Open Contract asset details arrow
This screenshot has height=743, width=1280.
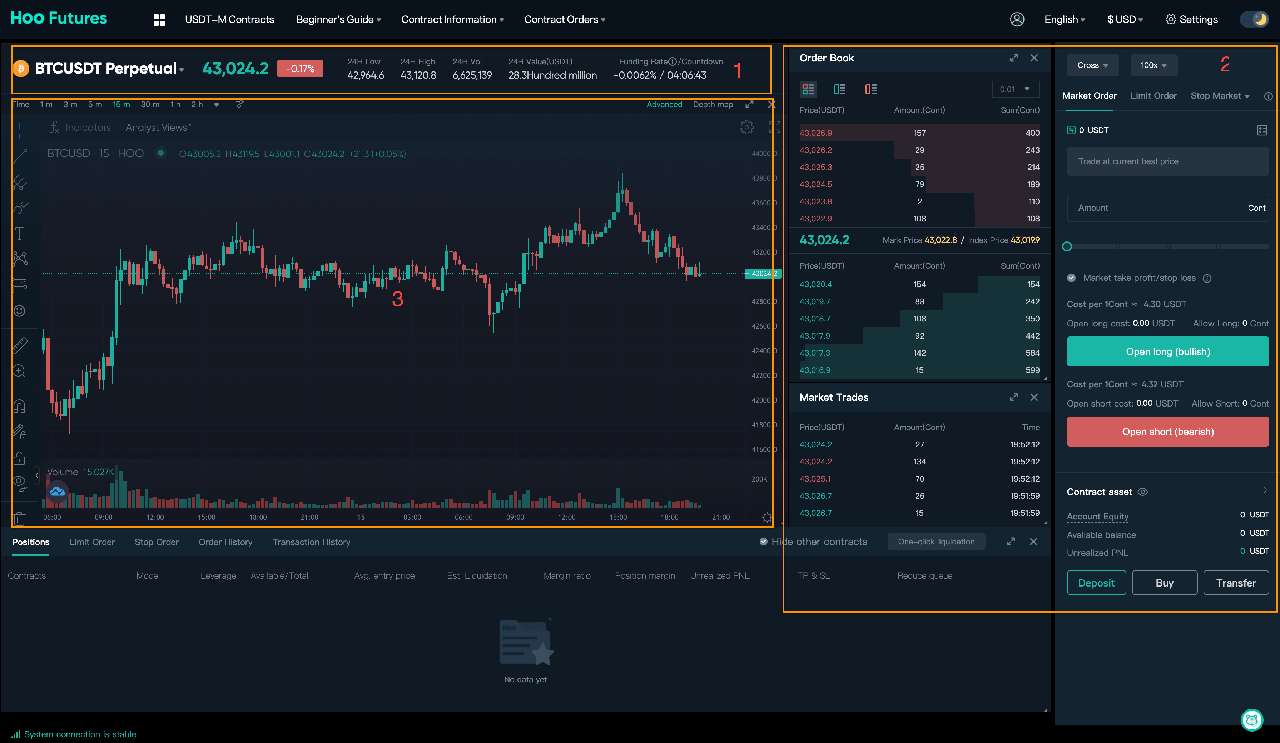(1265, 491)
